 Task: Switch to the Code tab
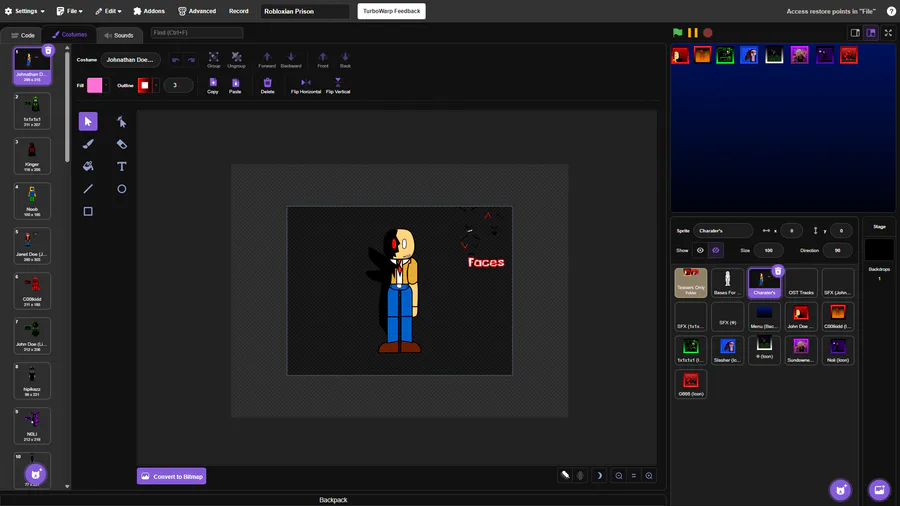23,35
